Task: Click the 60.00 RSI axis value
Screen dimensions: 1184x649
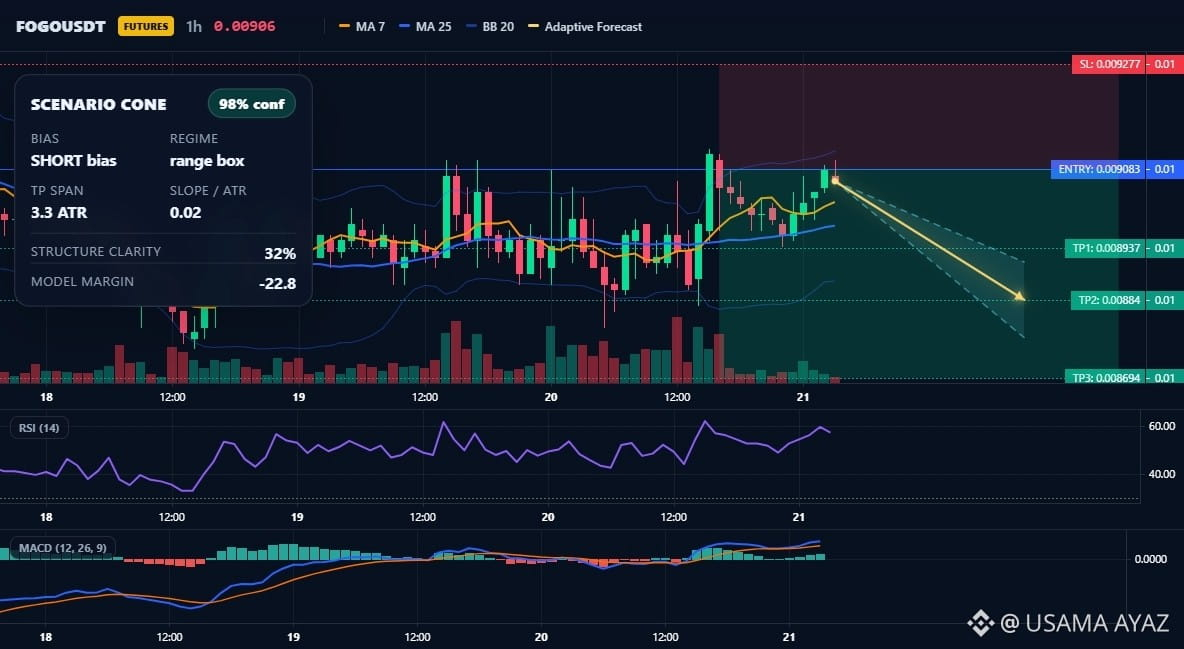Action: [x=1161, y=426]
